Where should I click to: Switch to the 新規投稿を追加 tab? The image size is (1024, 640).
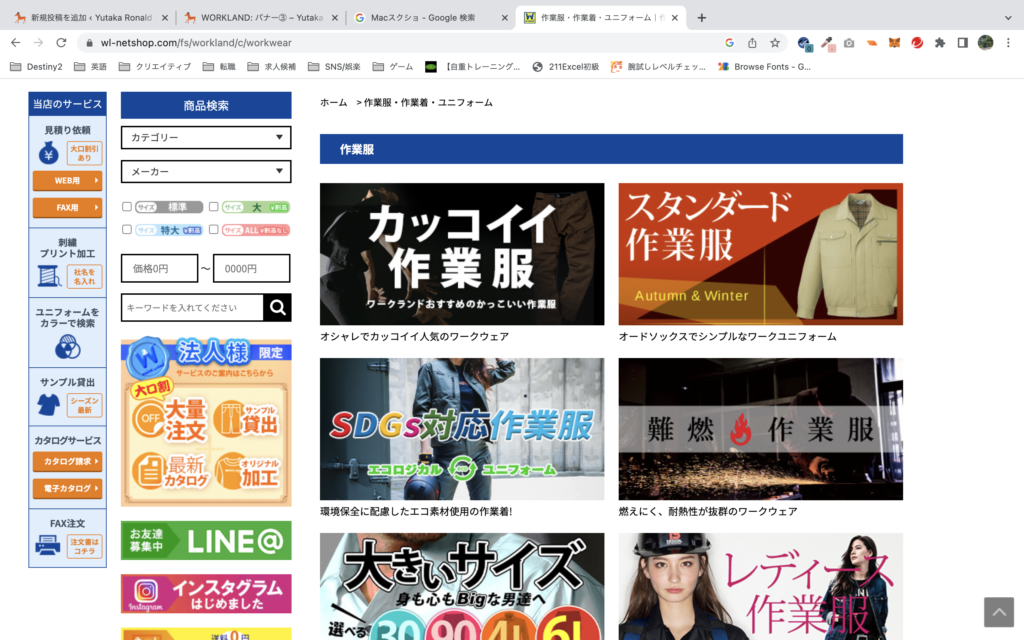coord(89,18)
